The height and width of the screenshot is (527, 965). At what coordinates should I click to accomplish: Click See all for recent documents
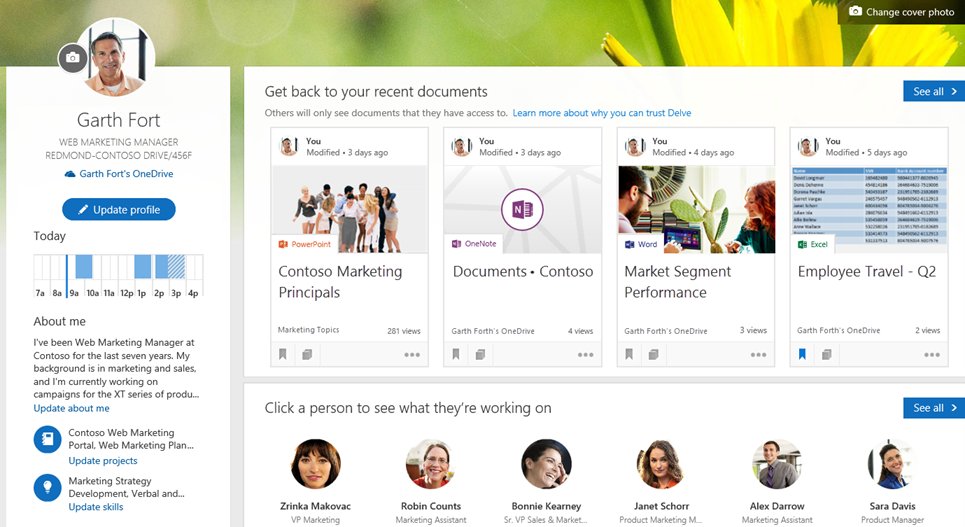point(934,91)
